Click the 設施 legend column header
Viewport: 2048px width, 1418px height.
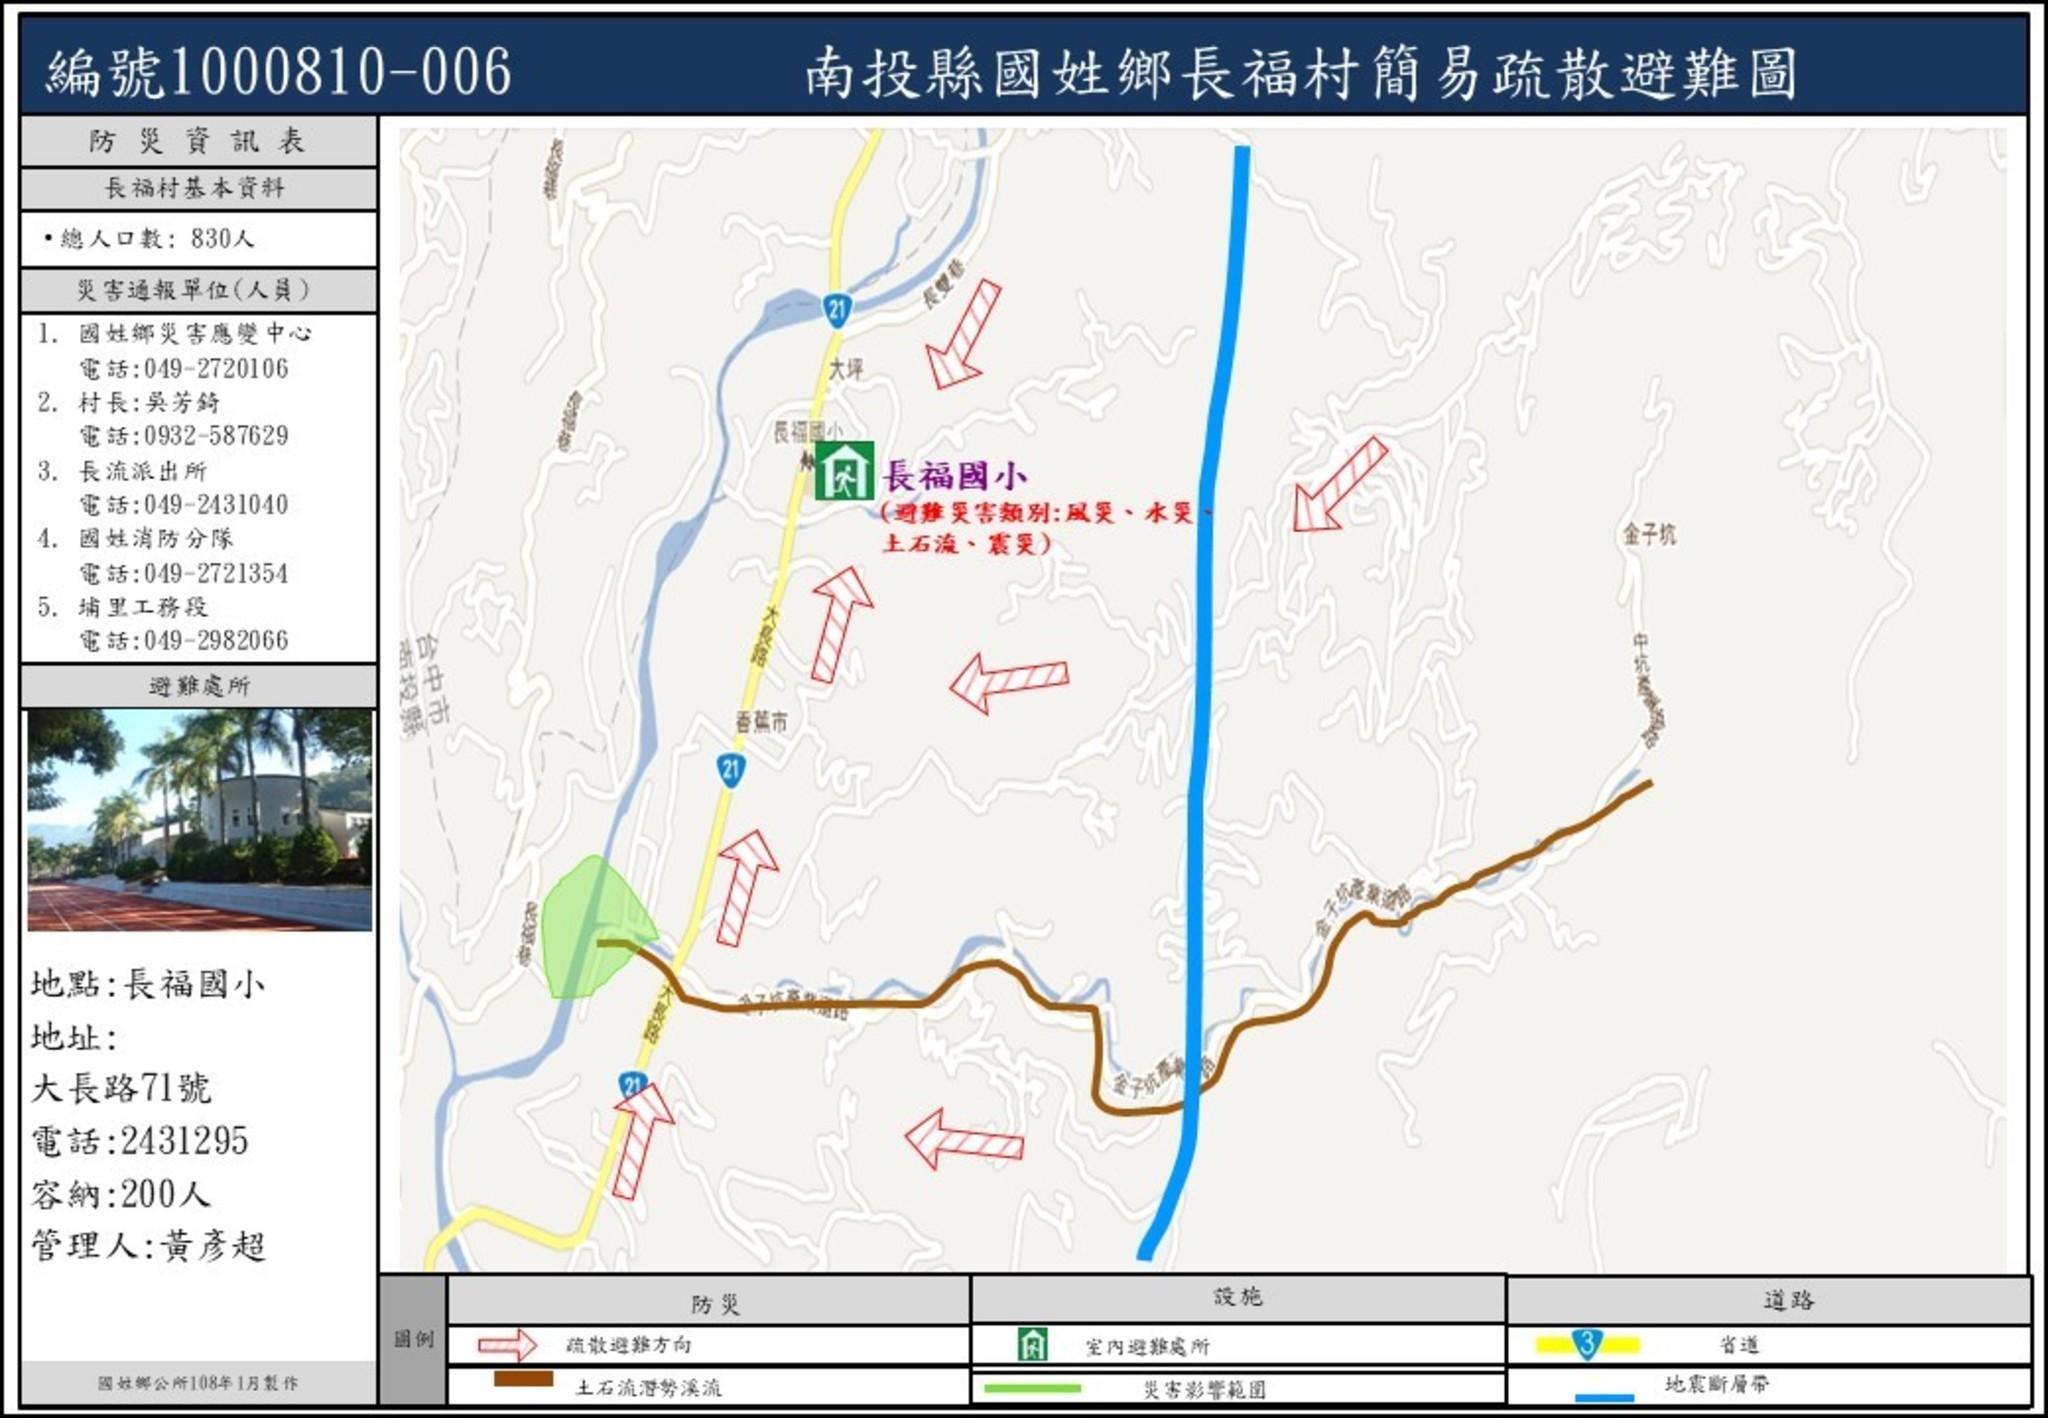point(1237,1298)
